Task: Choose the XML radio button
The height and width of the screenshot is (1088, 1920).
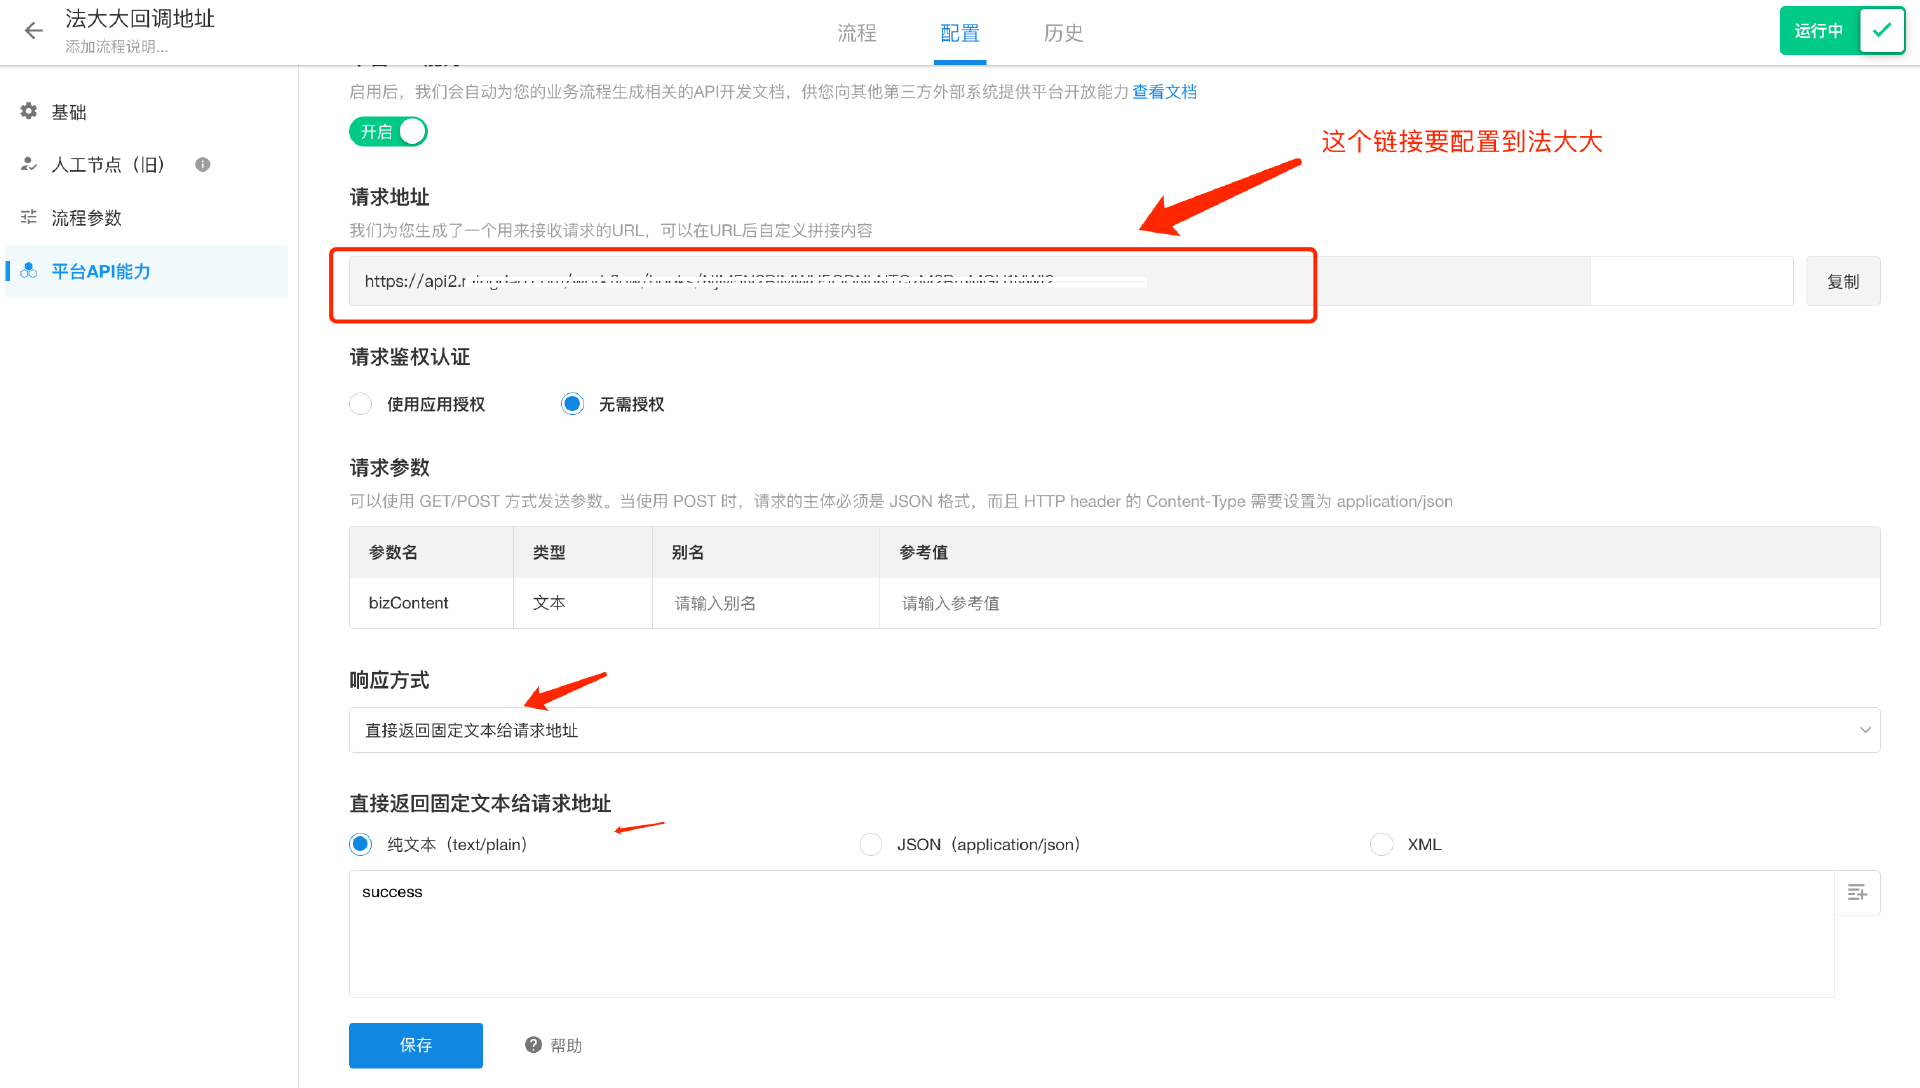Action: click(1381, 844)
